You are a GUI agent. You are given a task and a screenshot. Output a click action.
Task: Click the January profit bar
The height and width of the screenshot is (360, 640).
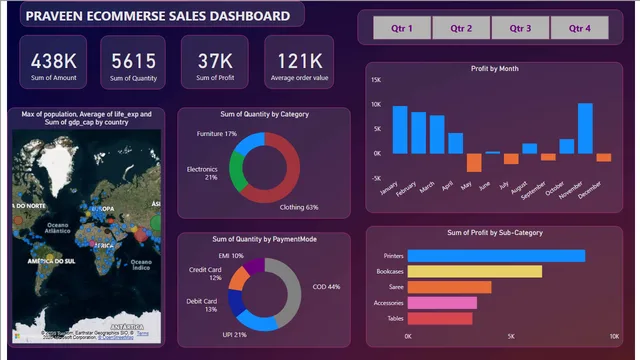coord(400,130)
